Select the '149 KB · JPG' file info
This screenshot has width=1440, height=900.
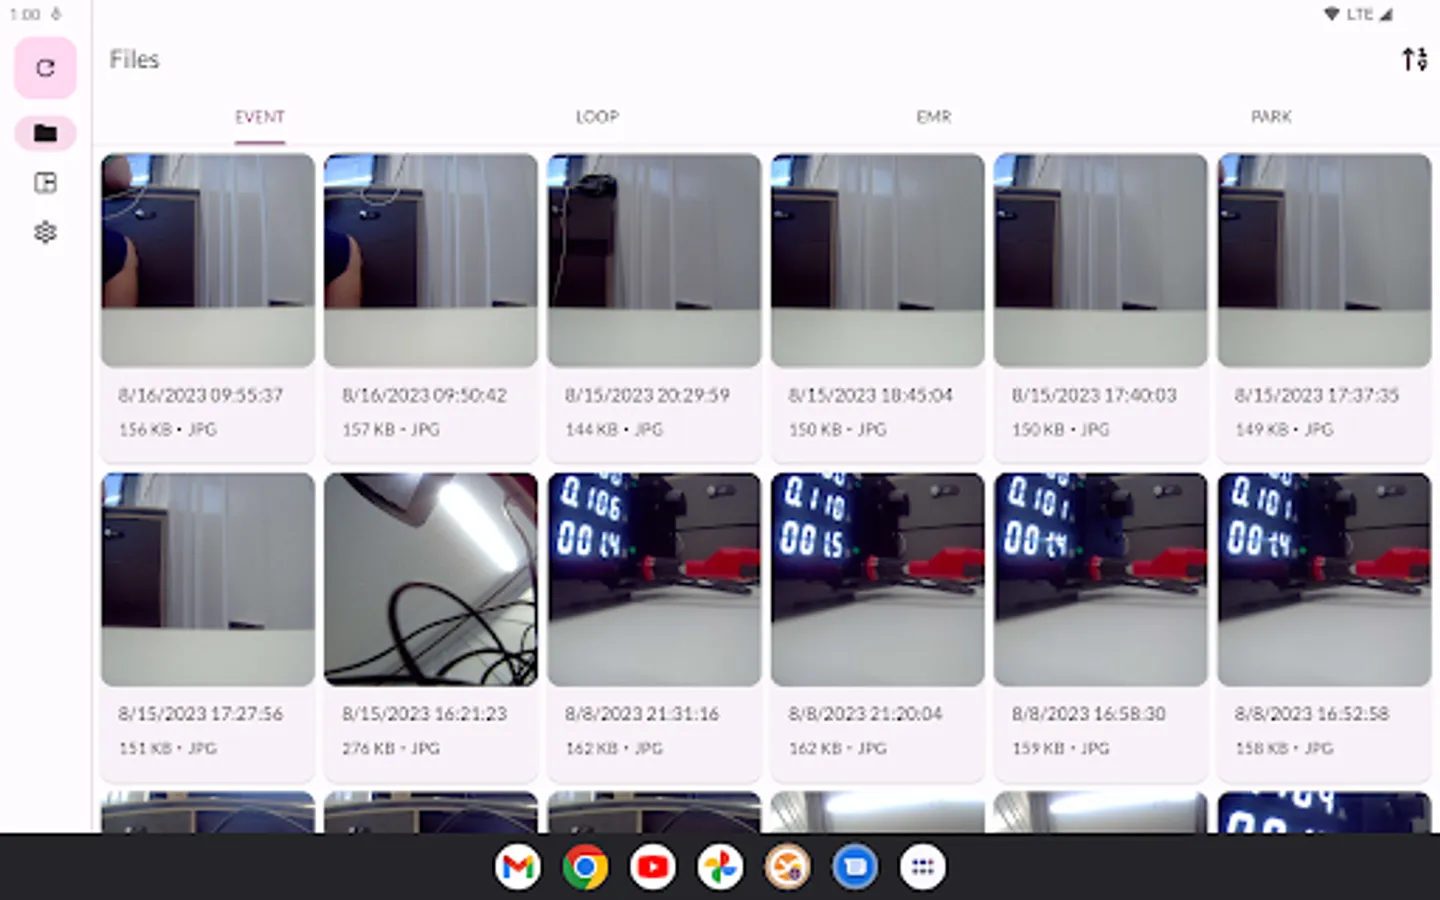1284,429
